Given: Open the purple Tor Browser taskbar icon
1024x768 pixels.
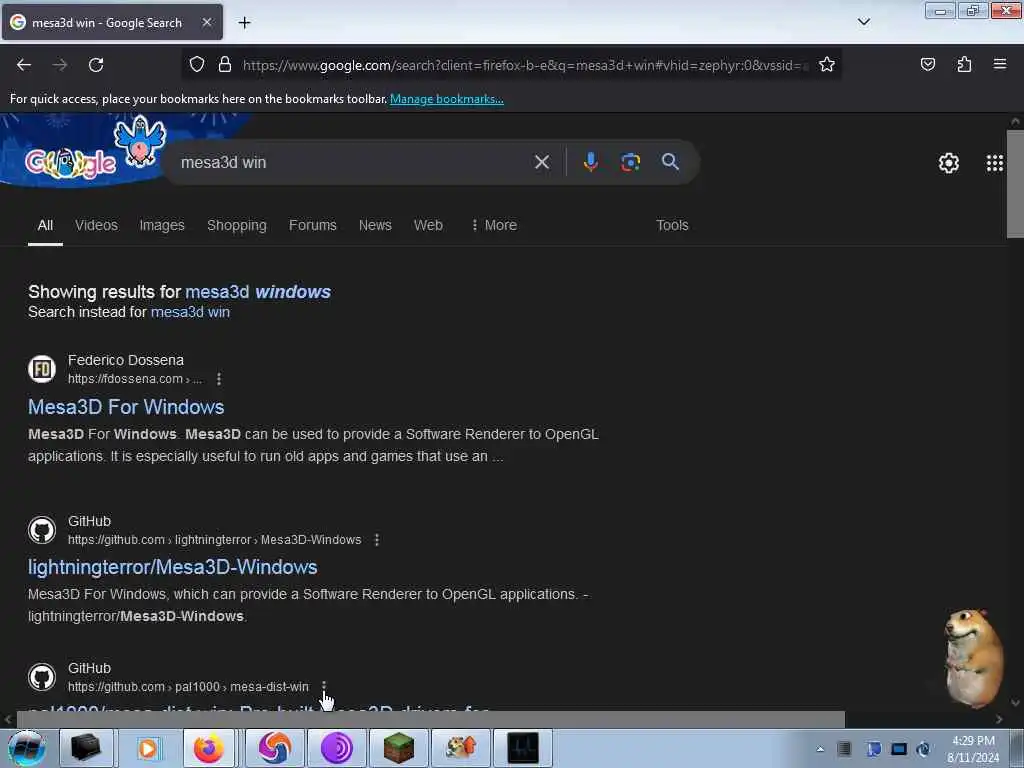Looking at the screenshot, I should 336,748.
